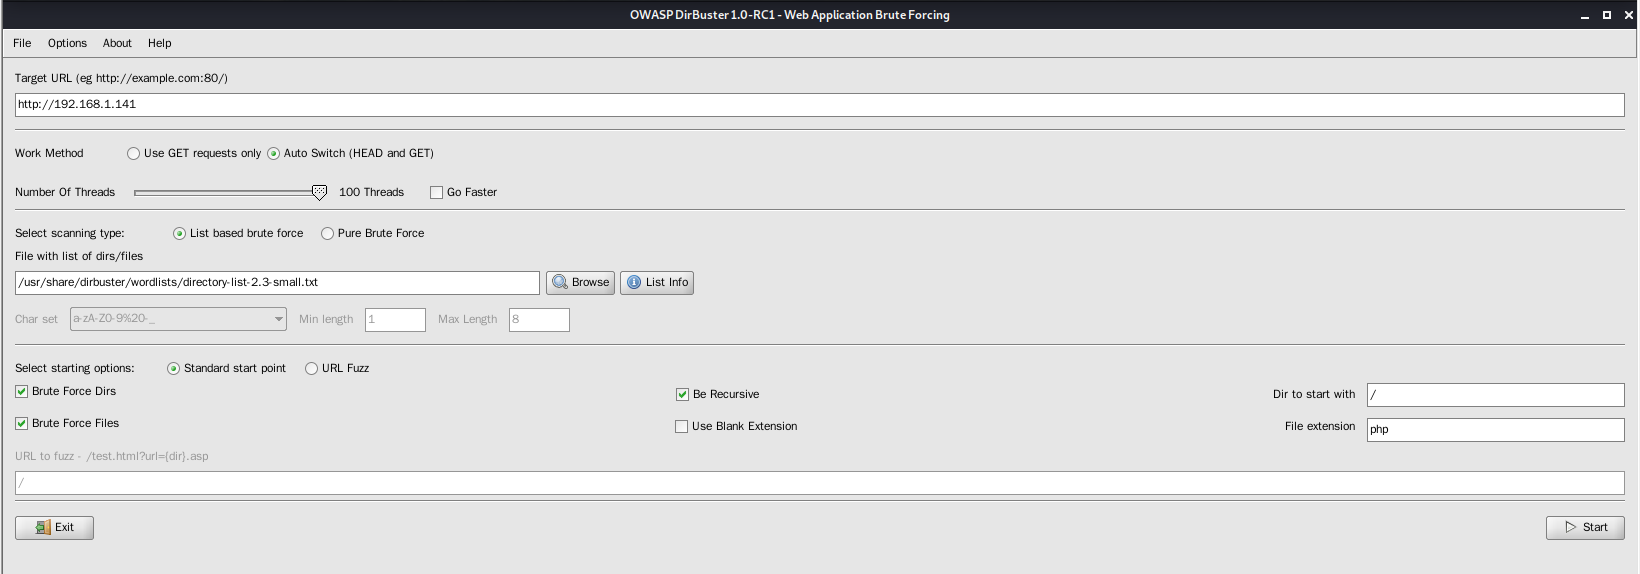Uncheck Brute Force Files

21,423
